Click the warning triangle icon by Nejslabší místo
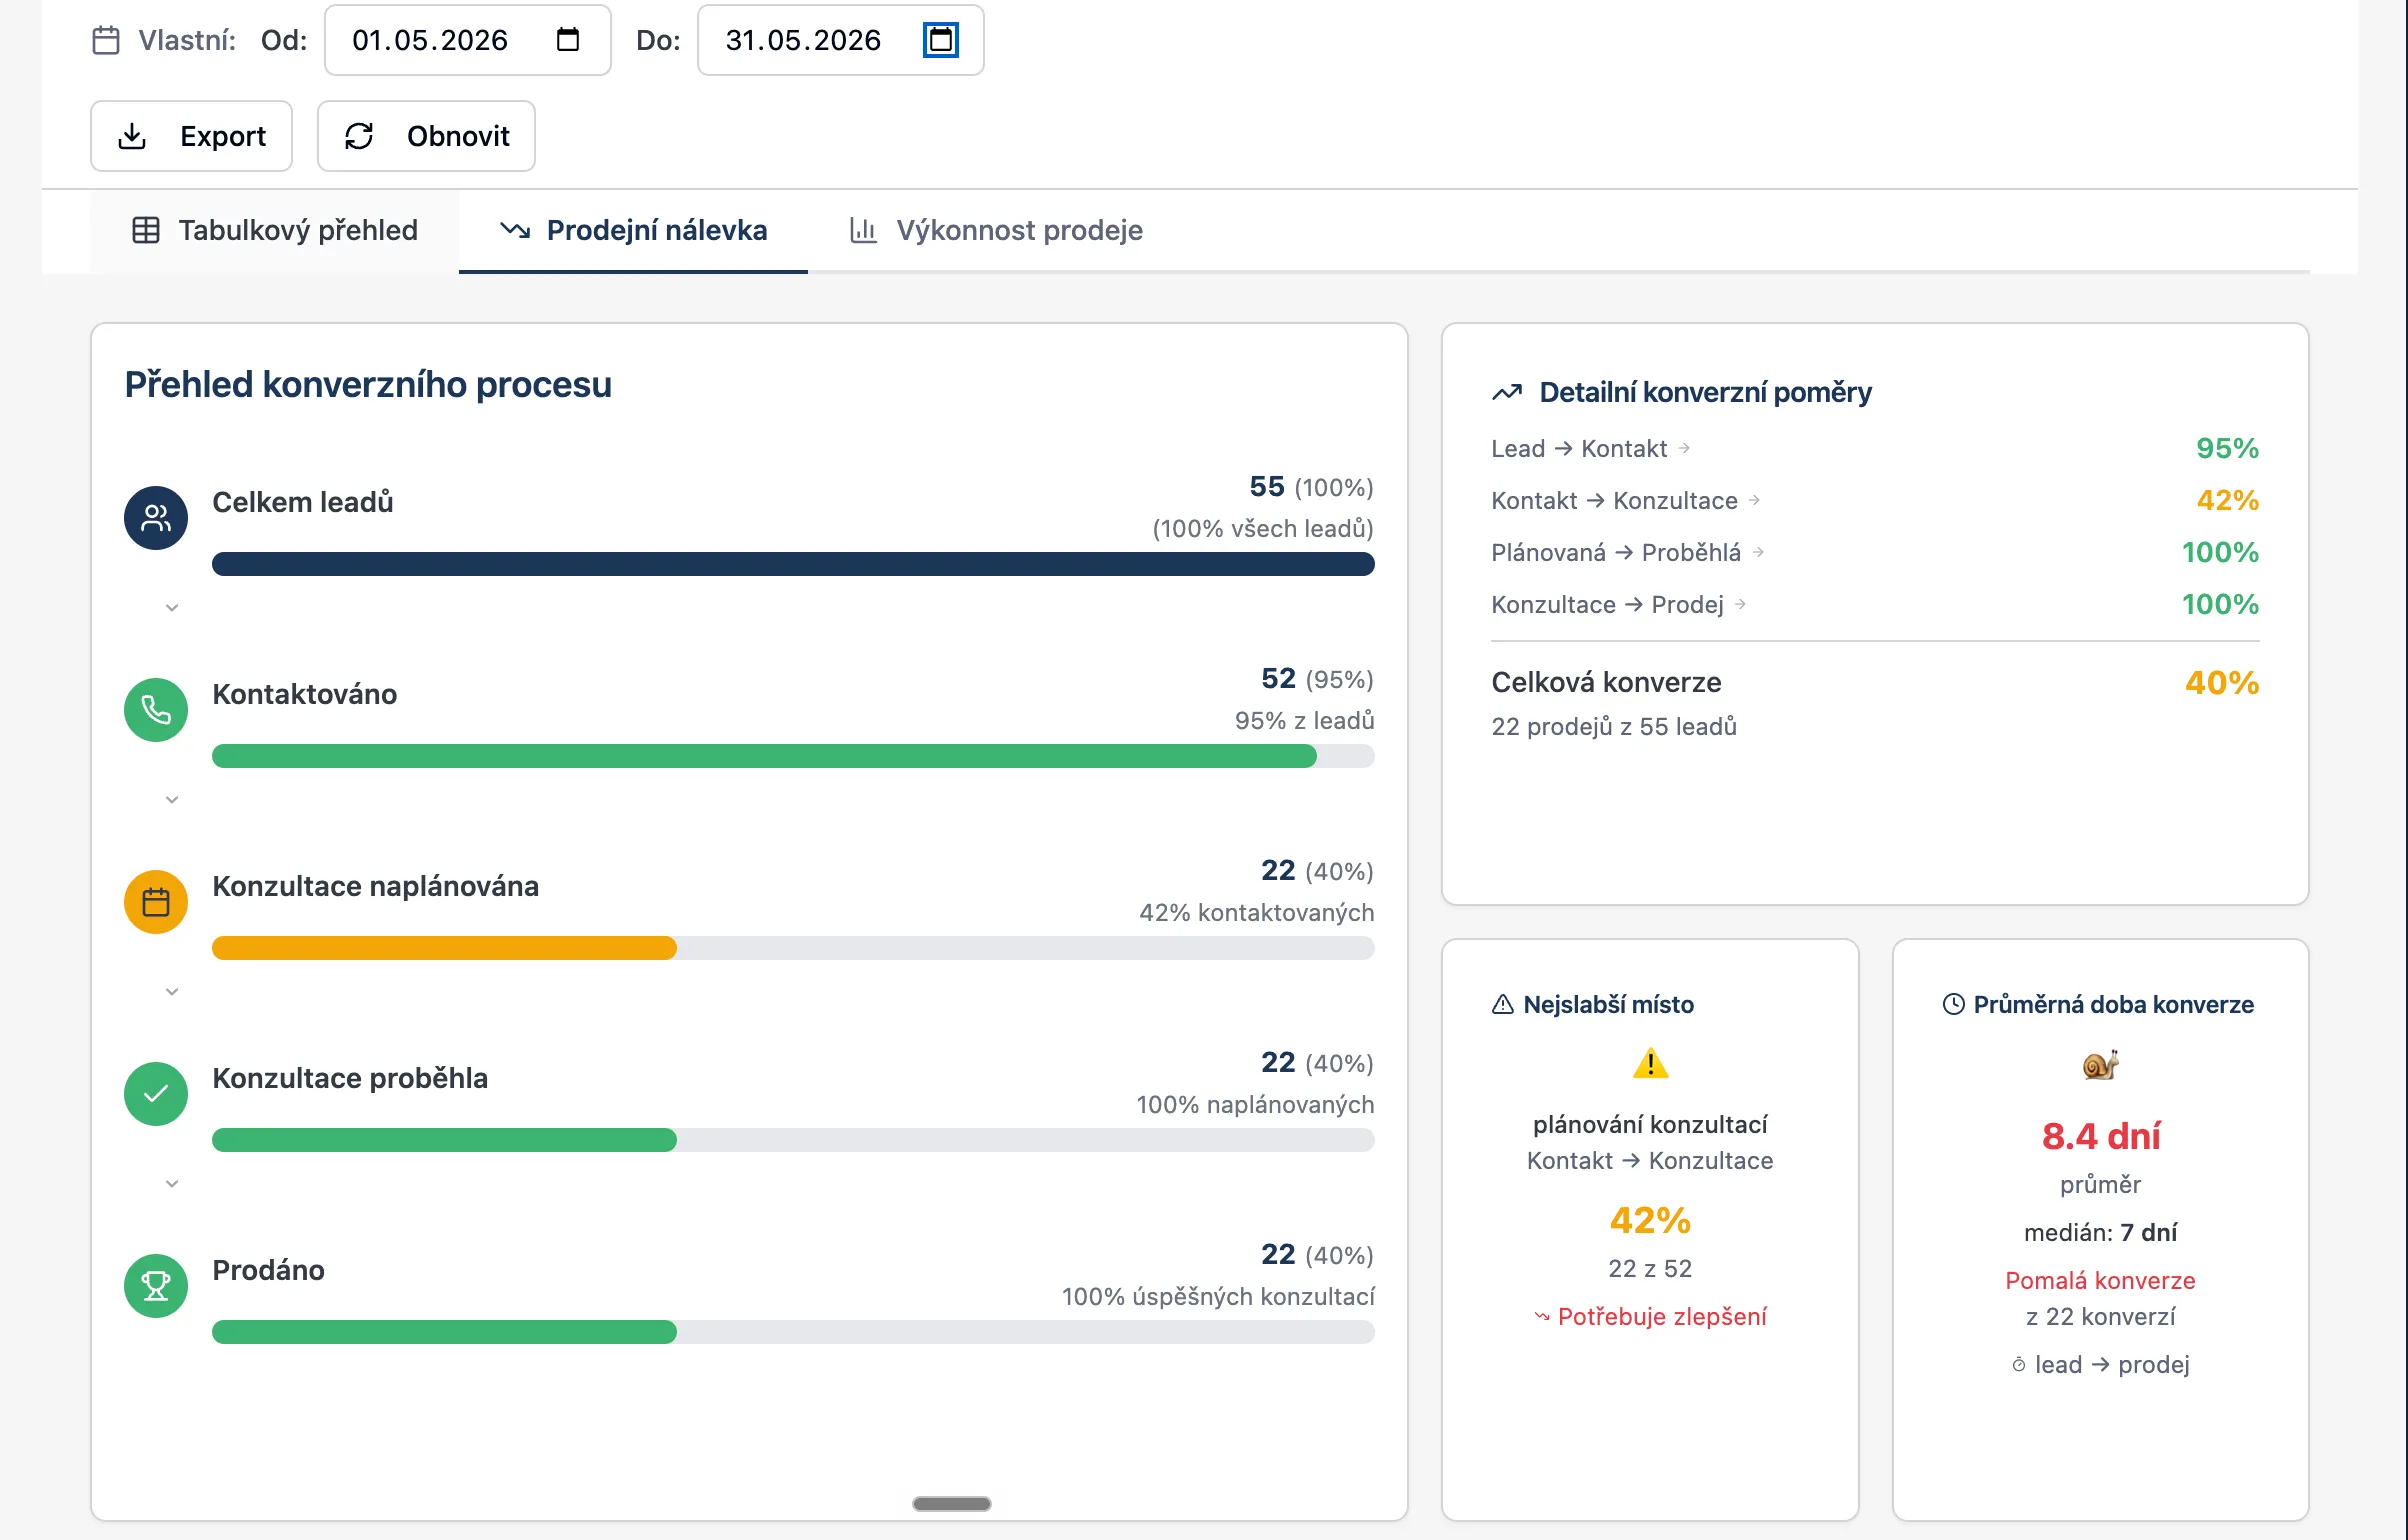2408x1540 pixels. click(x=1502, y=1005)
